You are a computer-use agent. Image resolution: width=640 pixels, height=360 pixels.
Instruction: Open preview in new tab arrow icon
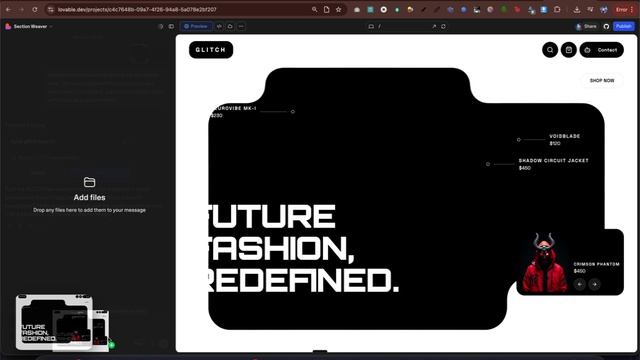pyautogui.click(x=434, y=27)
